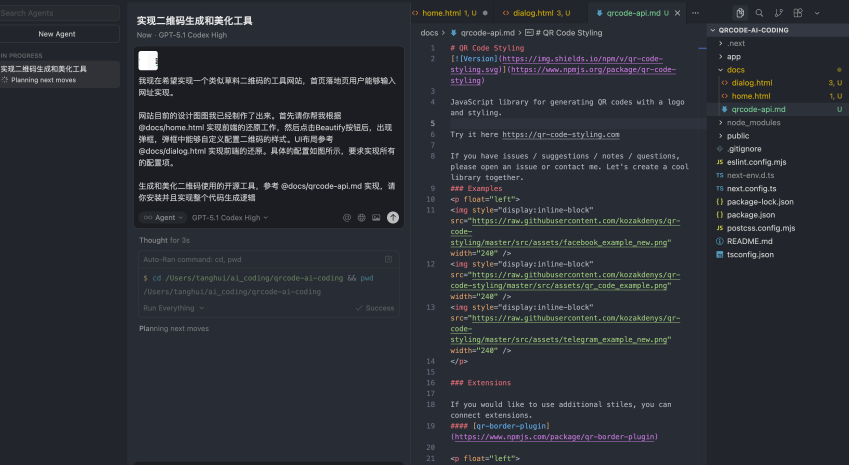
Task: Open the Explorer files icon
Action: click(740, 13)
